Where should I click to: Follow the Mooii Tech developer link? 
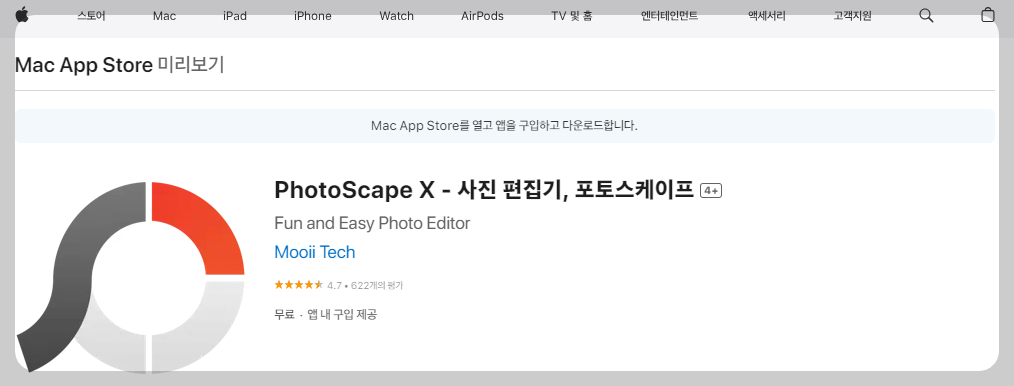[315, 252]
